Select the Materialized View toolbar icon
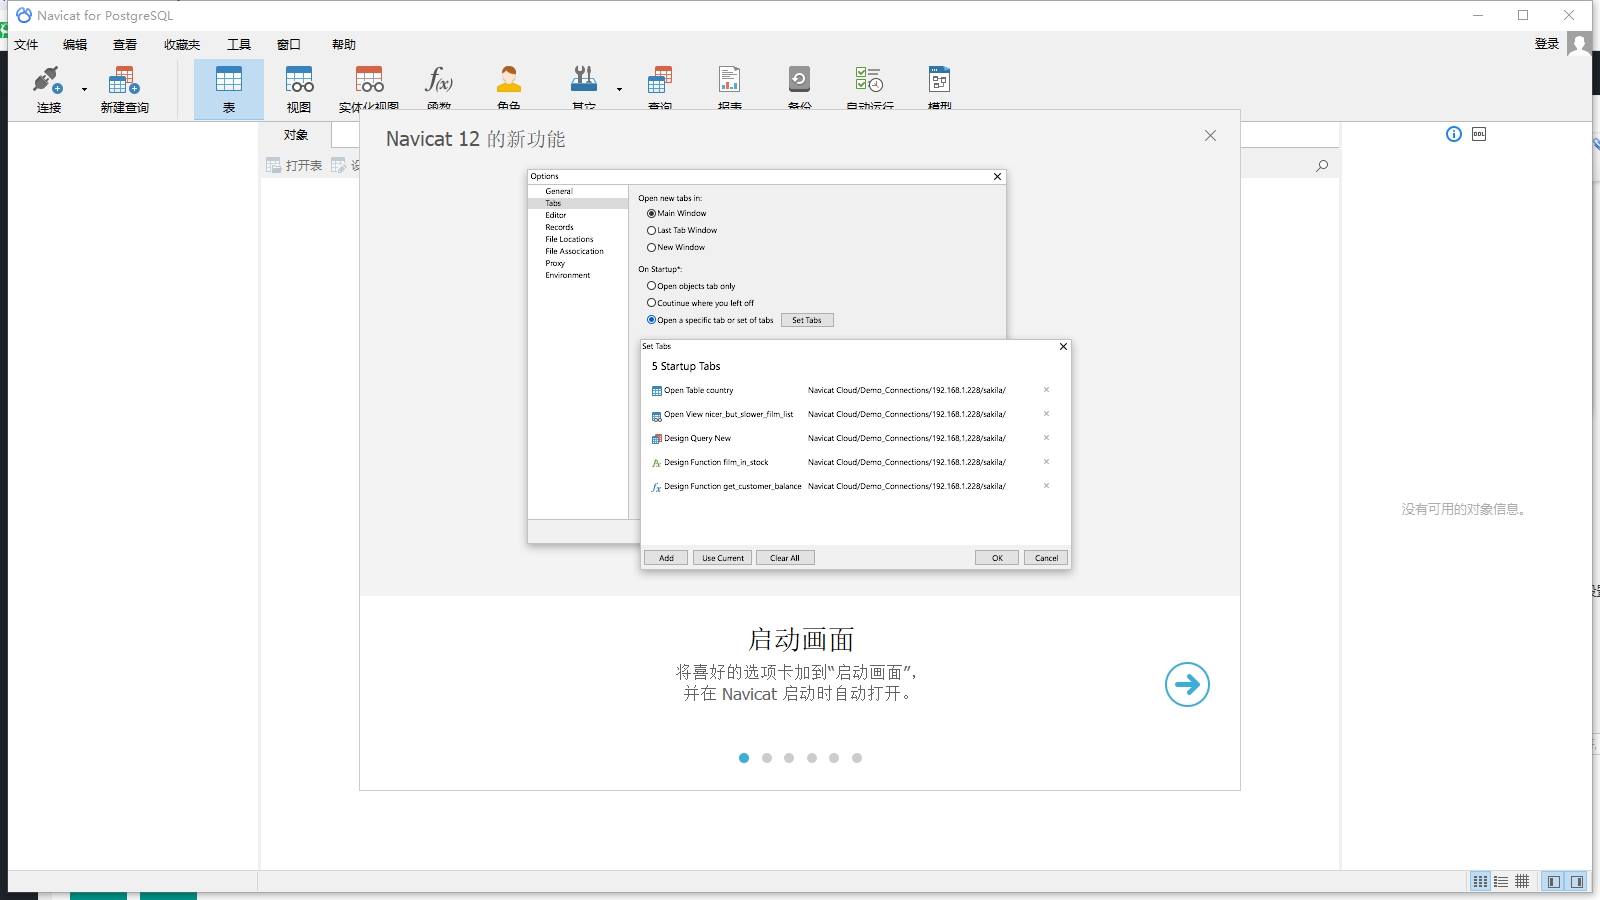The height and width of the screenshot is (900, 1600). point(369,88)
